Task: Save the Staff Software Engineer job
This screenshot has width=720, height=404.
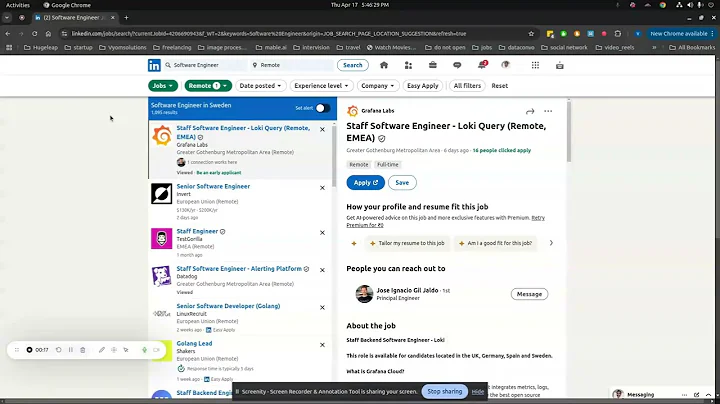Action: point(402,183)
